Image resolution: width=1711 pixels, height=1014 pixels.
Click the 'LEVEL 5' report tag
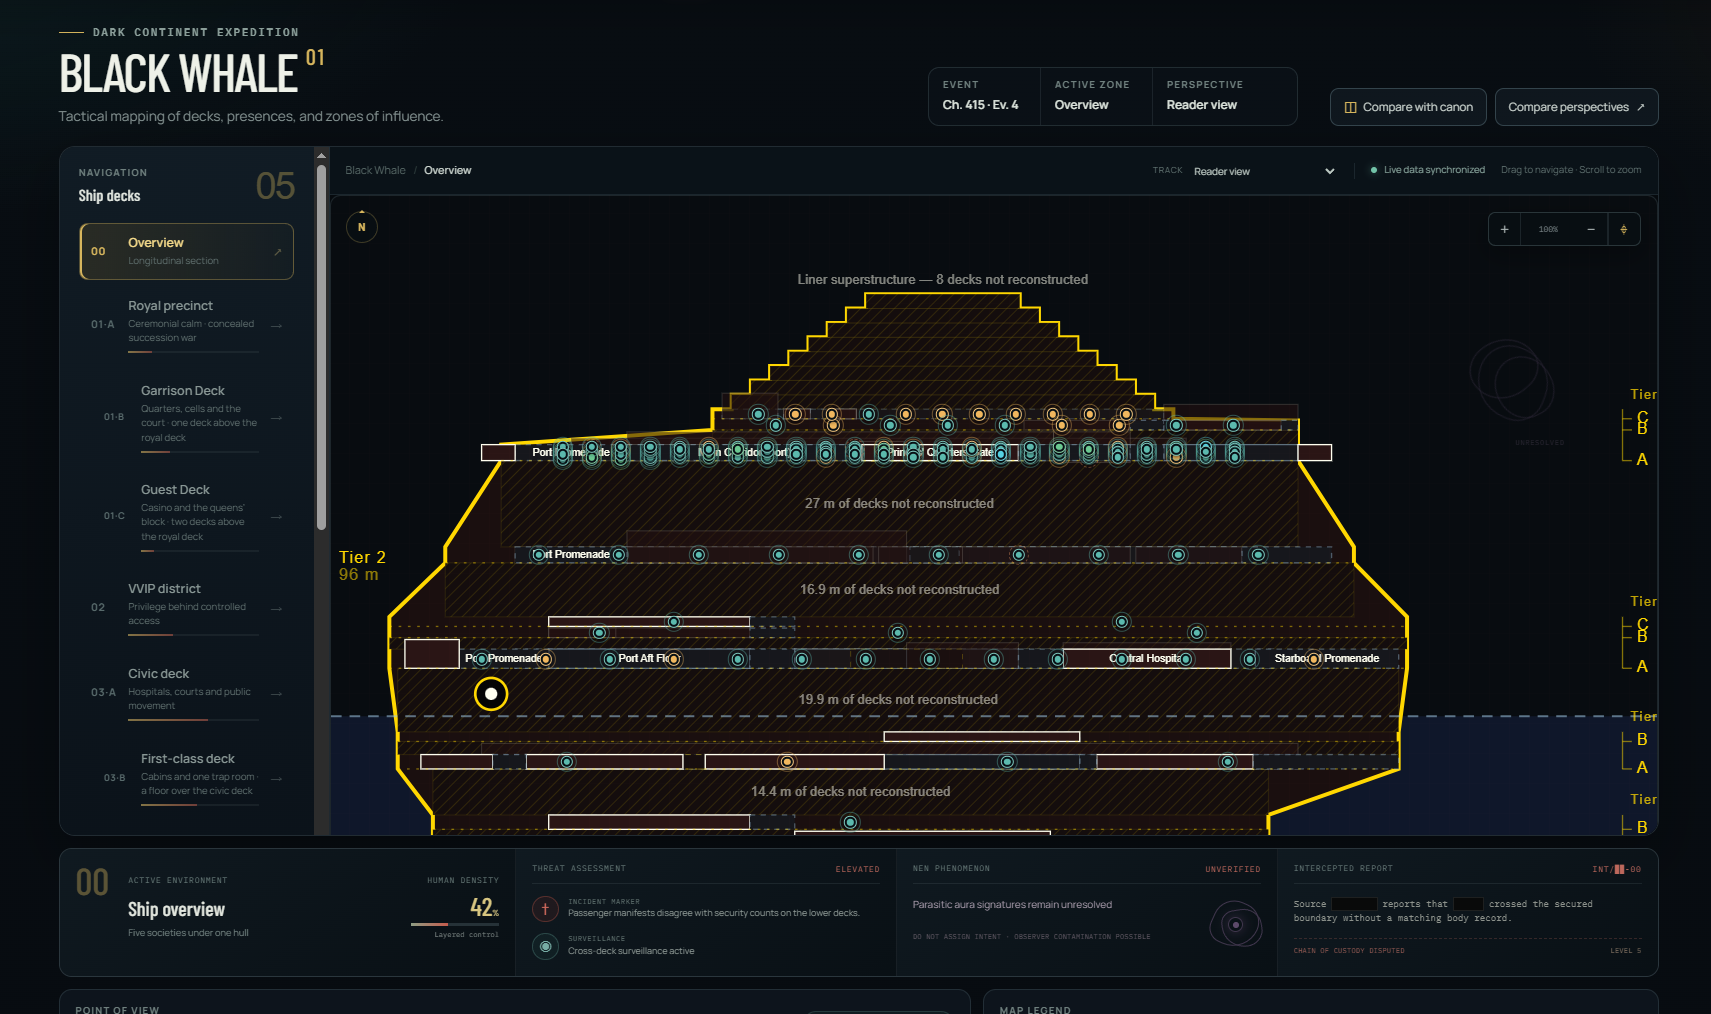(x=1625, y=951)
